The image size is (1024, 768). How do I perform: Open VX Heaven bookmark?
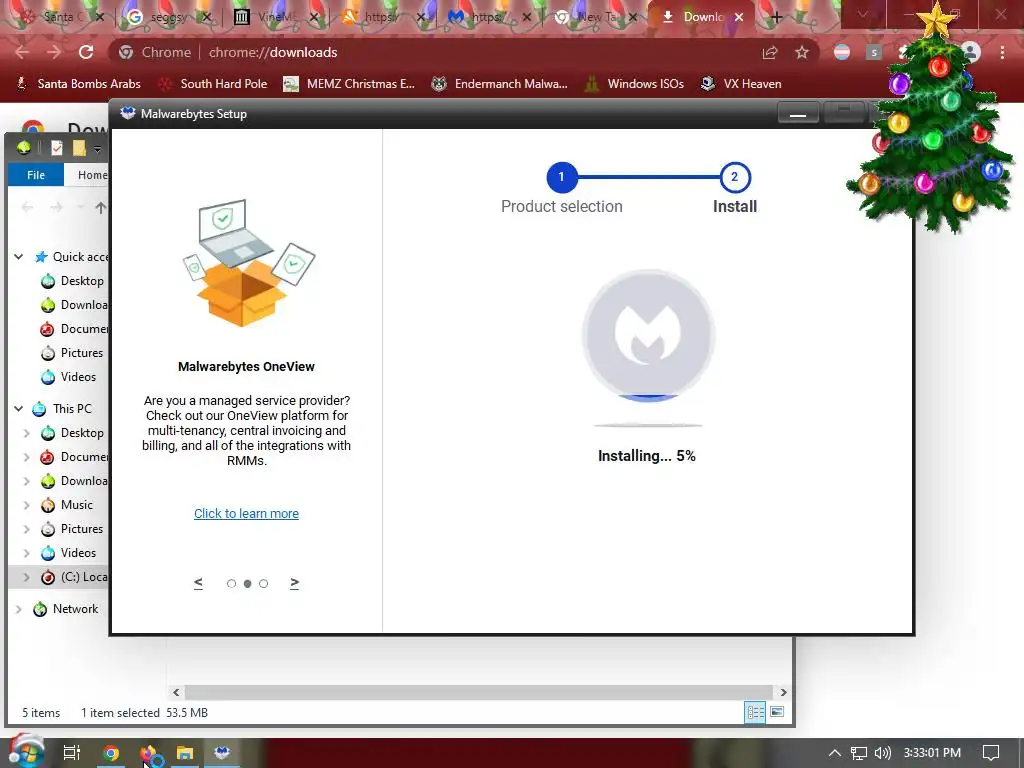741,84
